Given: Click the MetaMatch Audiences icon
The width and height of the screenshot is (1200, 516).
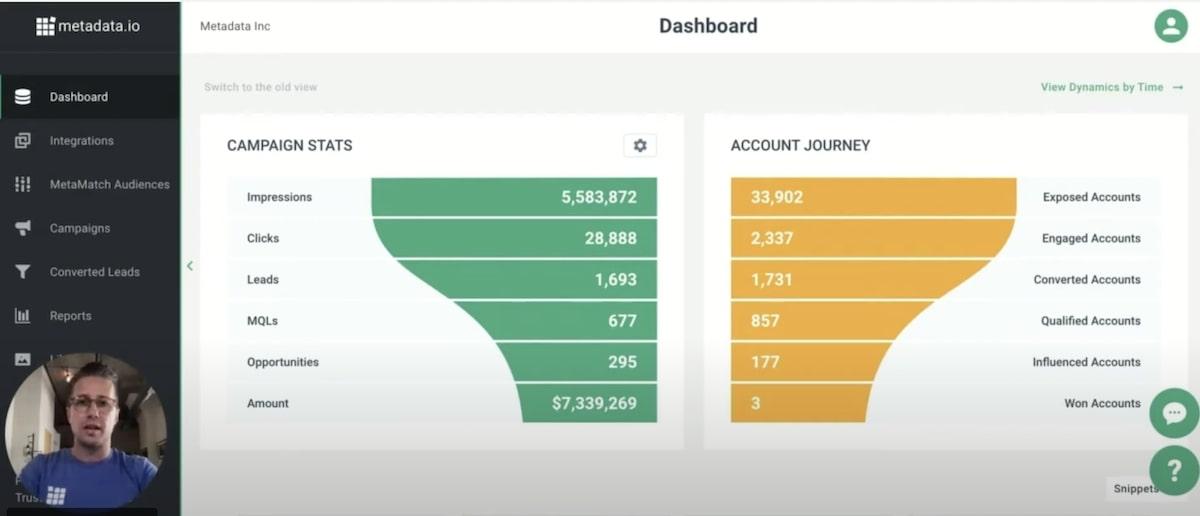Looking at the screenshot, I should [23, 184].
